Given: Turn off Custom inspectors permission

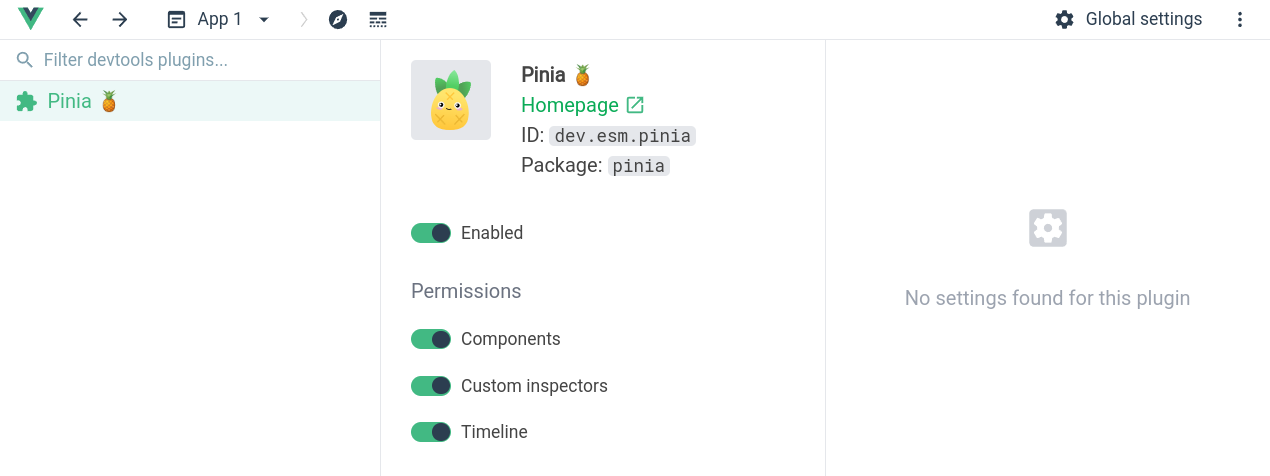Looking at the screenshot, I should tap(431, 386).
